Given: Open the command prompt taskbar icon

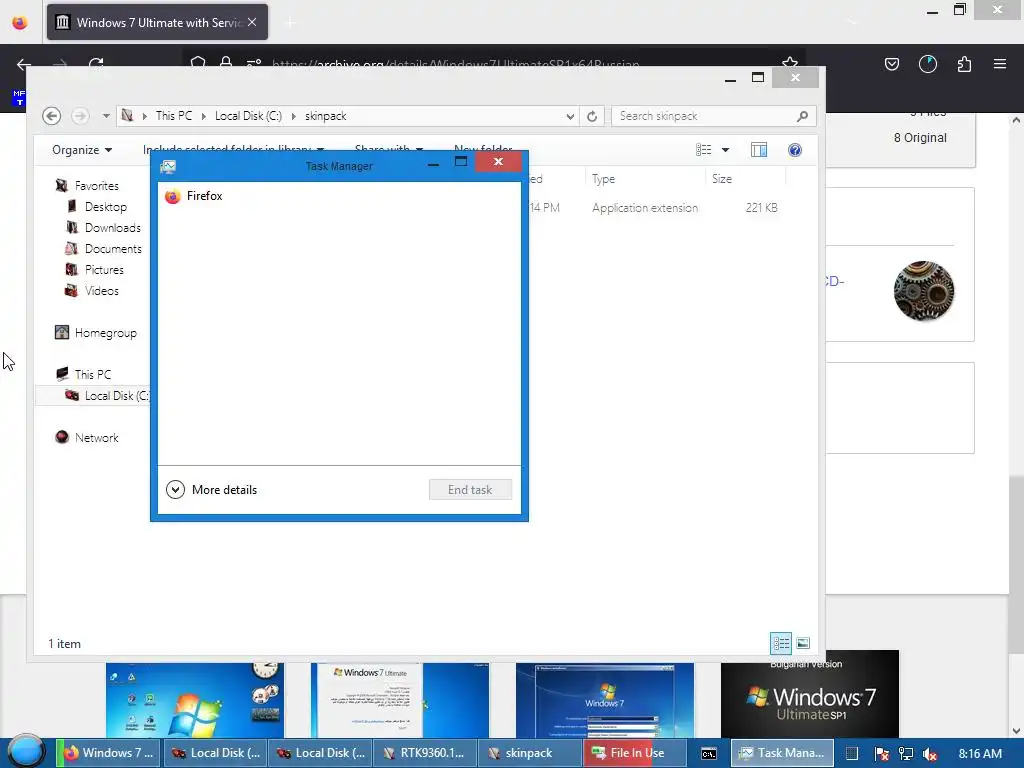Looking at the screenshot, I should point(709,754).
